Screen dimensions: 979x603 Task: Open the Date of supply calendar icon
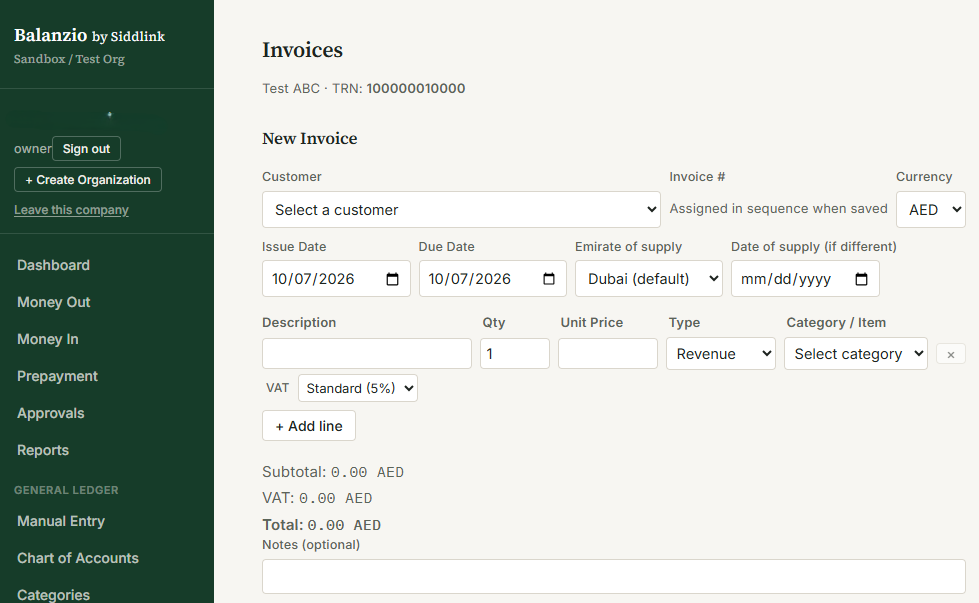861,279
